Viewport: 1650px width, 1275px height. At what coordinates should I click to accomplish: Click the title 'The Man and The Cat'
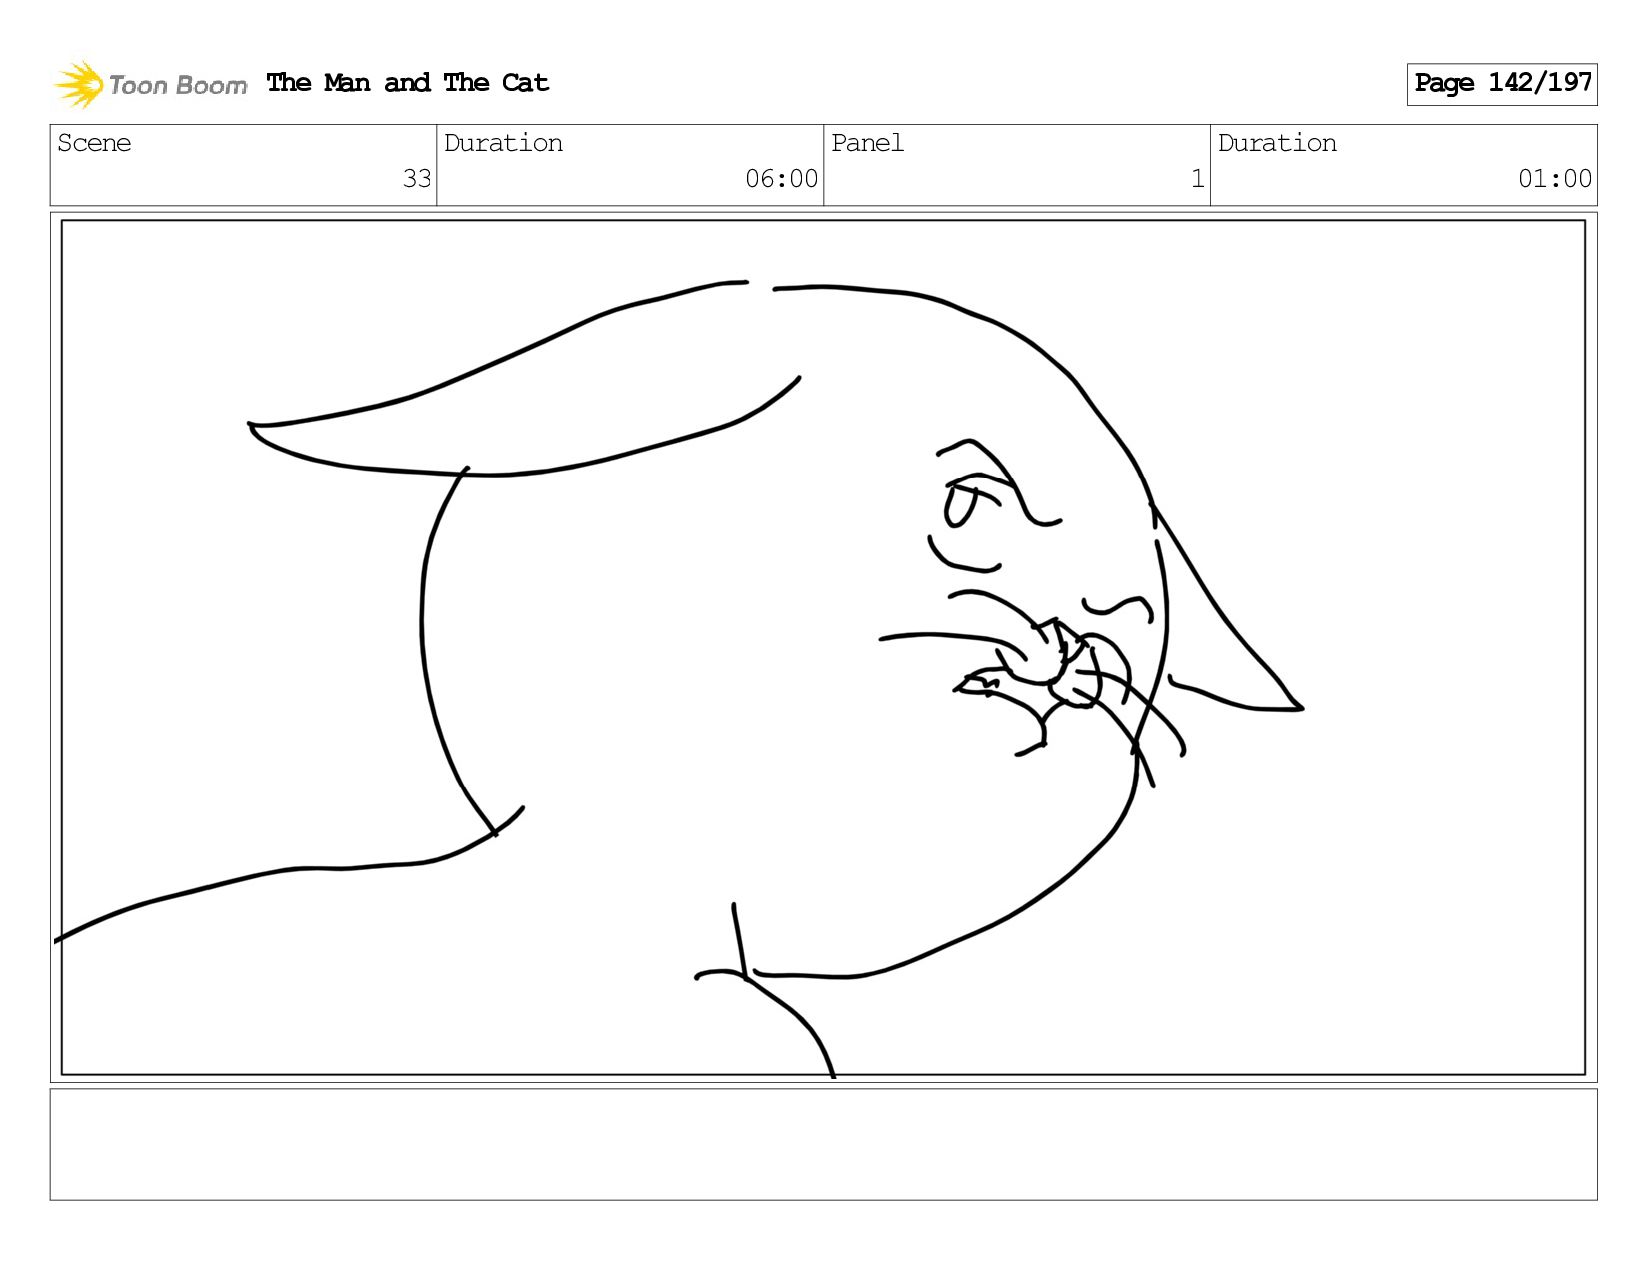tap(408, 83)
